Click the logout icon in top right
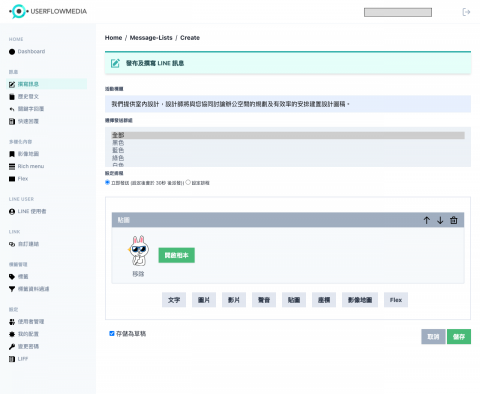This screenshot has width=480, height=394. (x=466, y=12)
